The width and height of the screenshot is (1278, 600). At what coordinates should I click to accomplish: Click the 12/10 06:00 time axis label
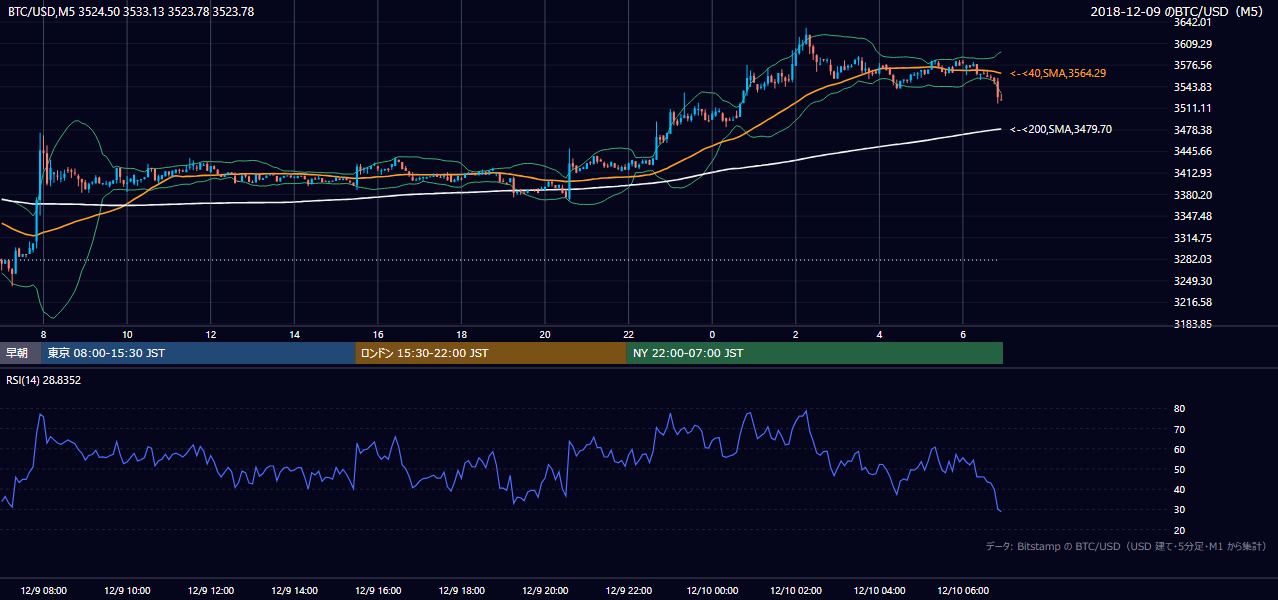point(963,591)
